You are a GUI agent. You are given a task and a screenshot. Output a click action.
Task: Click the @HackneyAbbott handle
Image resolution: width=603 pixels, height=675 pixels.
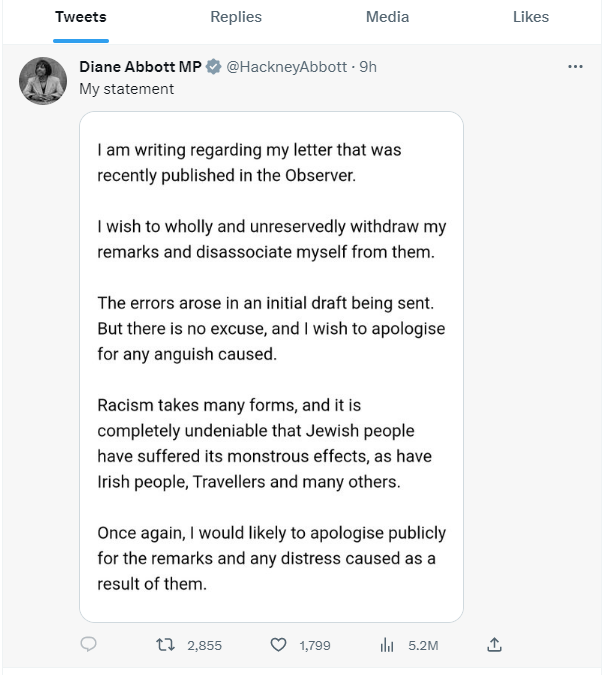[286, 67]
